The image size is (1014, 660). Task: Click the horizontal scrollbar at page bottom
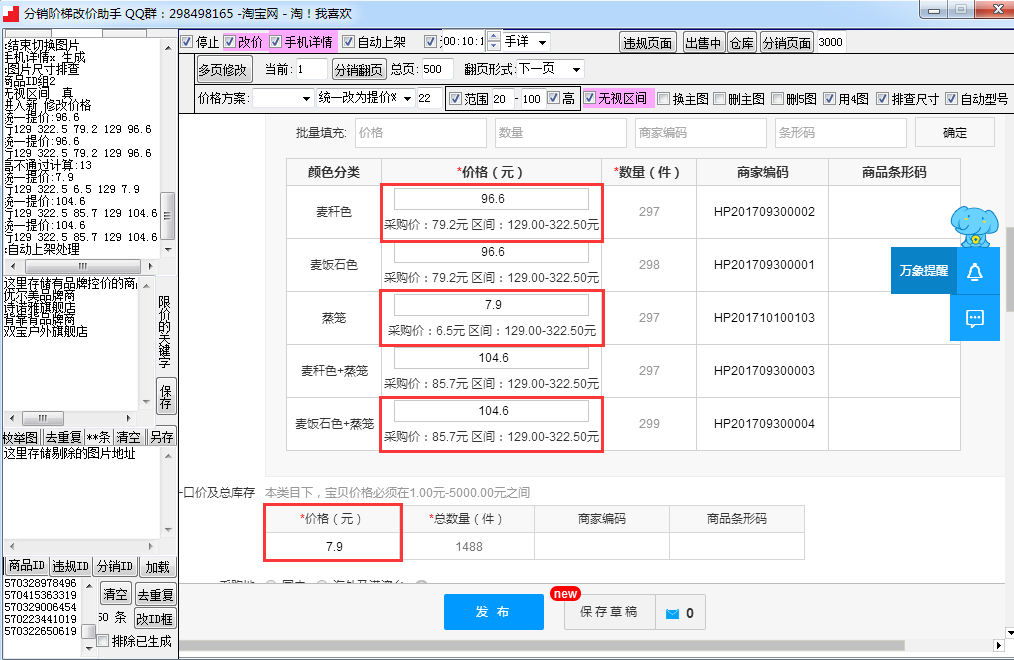541,645
